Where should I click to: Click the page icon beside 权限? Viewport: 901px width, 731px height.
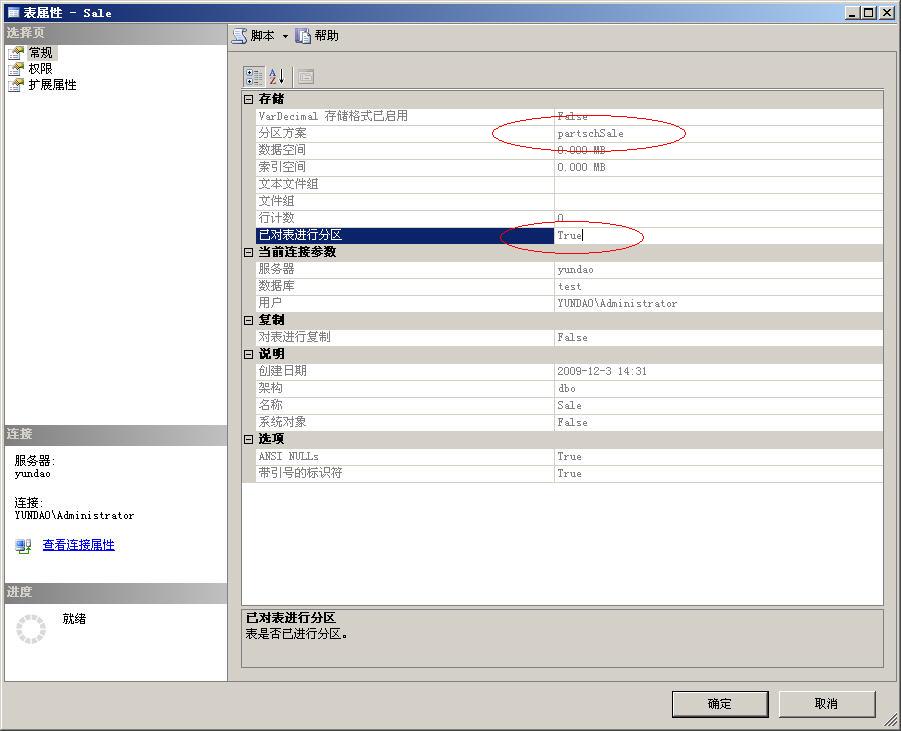pos(14,69)
